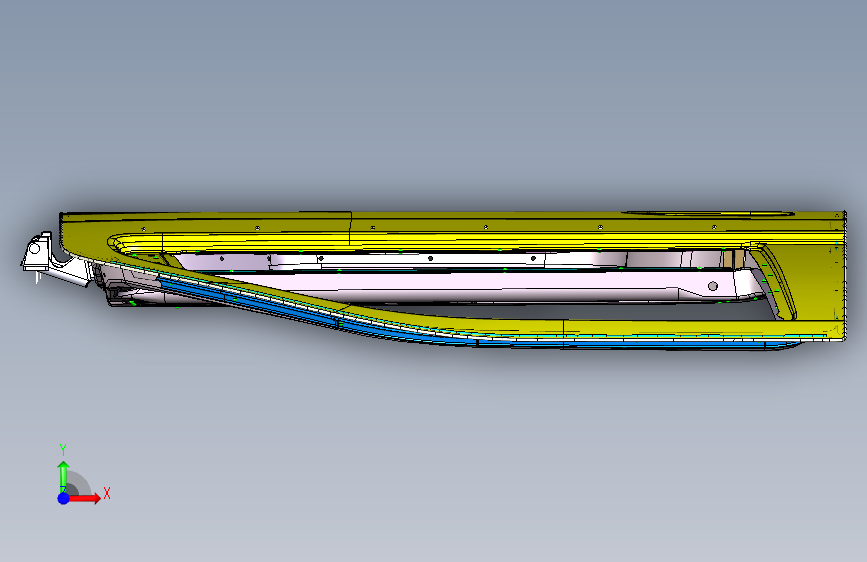Click the "X" label of the axis triad
Screen dimensions: 867x562
point(107,493)
